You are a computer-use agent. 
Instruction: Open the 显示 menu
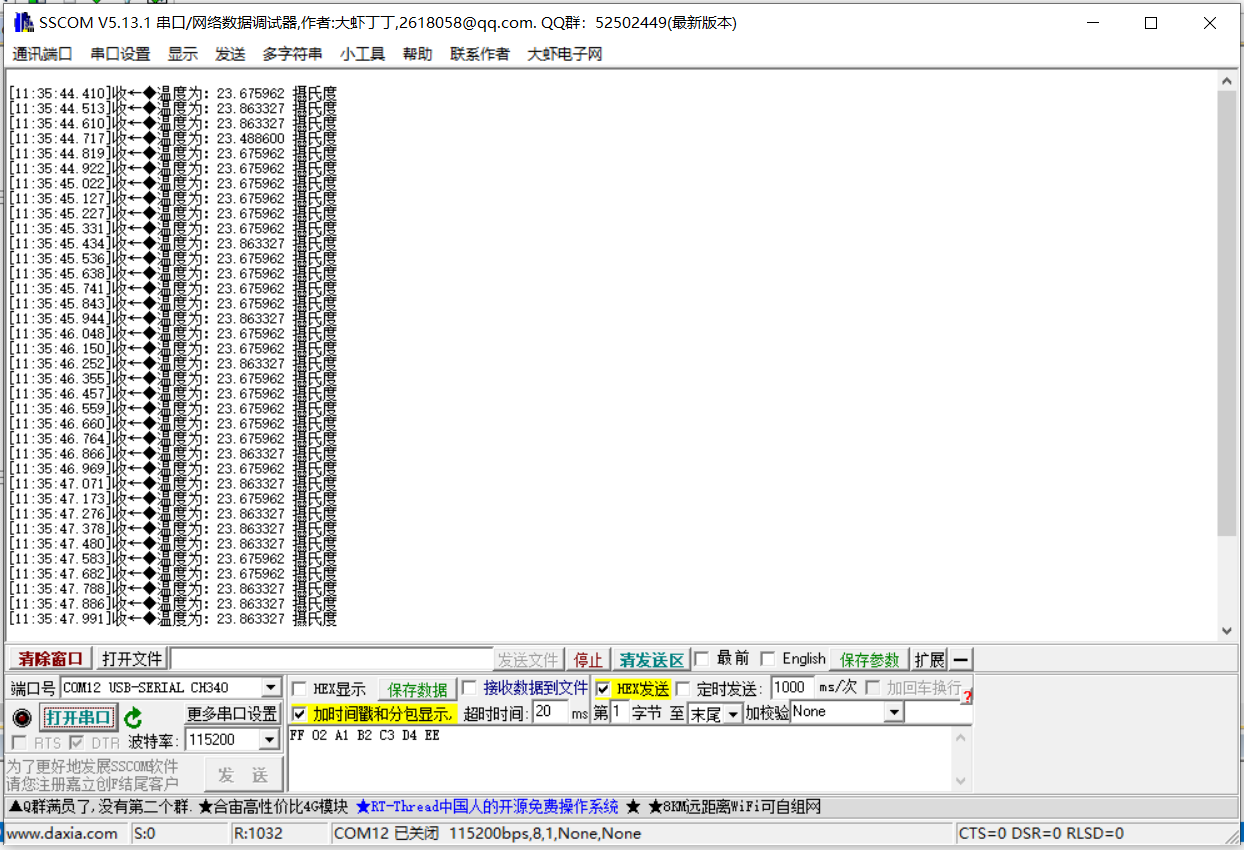click(x=182, y=54)
